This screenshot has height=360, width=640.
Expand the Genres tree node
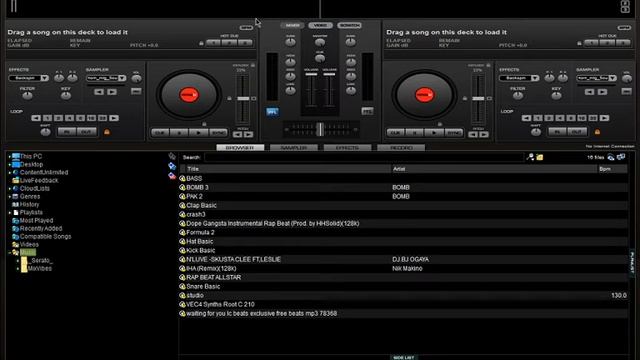pos(9,197)
